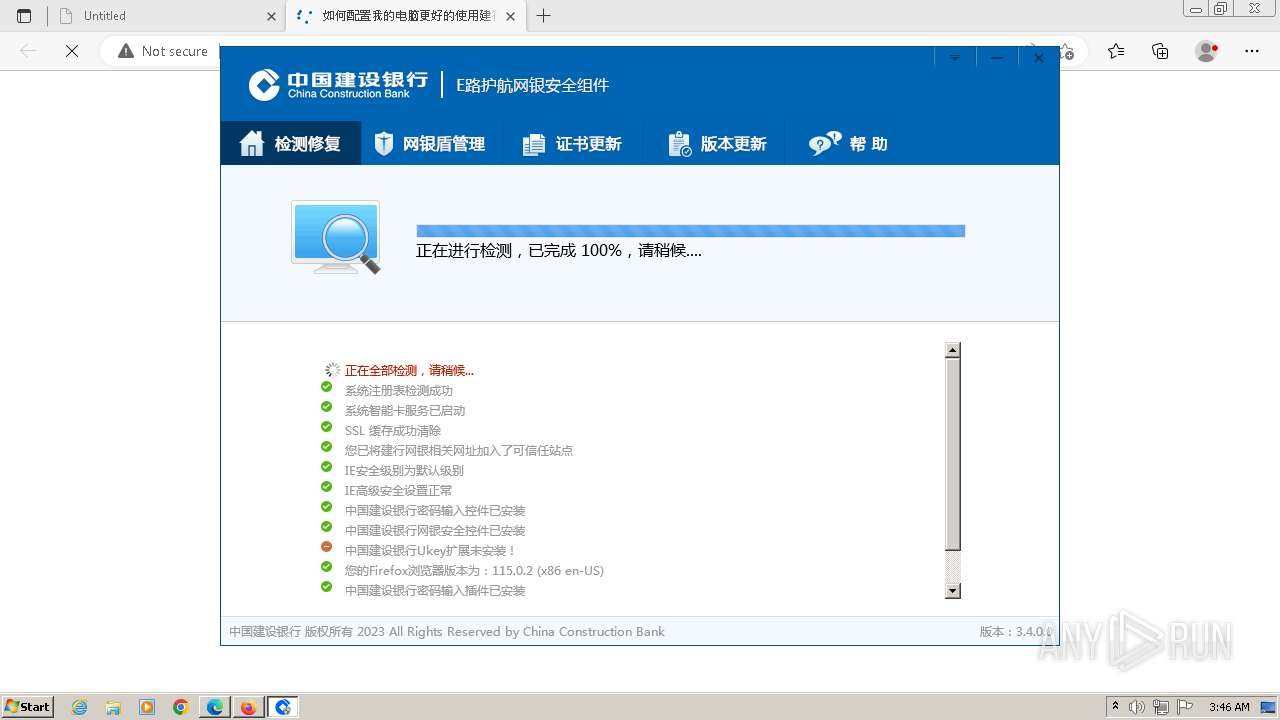
Task: Close the 如何配置我的电脑 browser tab
Action: pos(511,16)
